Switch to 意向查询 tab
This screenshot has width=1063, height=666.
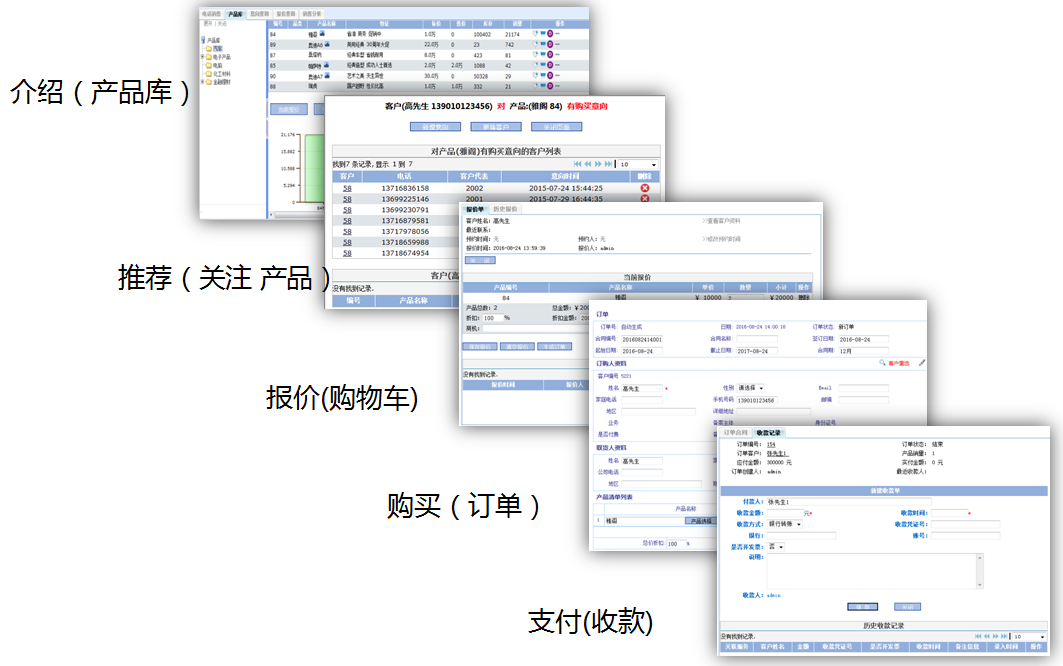(x=259, y=14)
